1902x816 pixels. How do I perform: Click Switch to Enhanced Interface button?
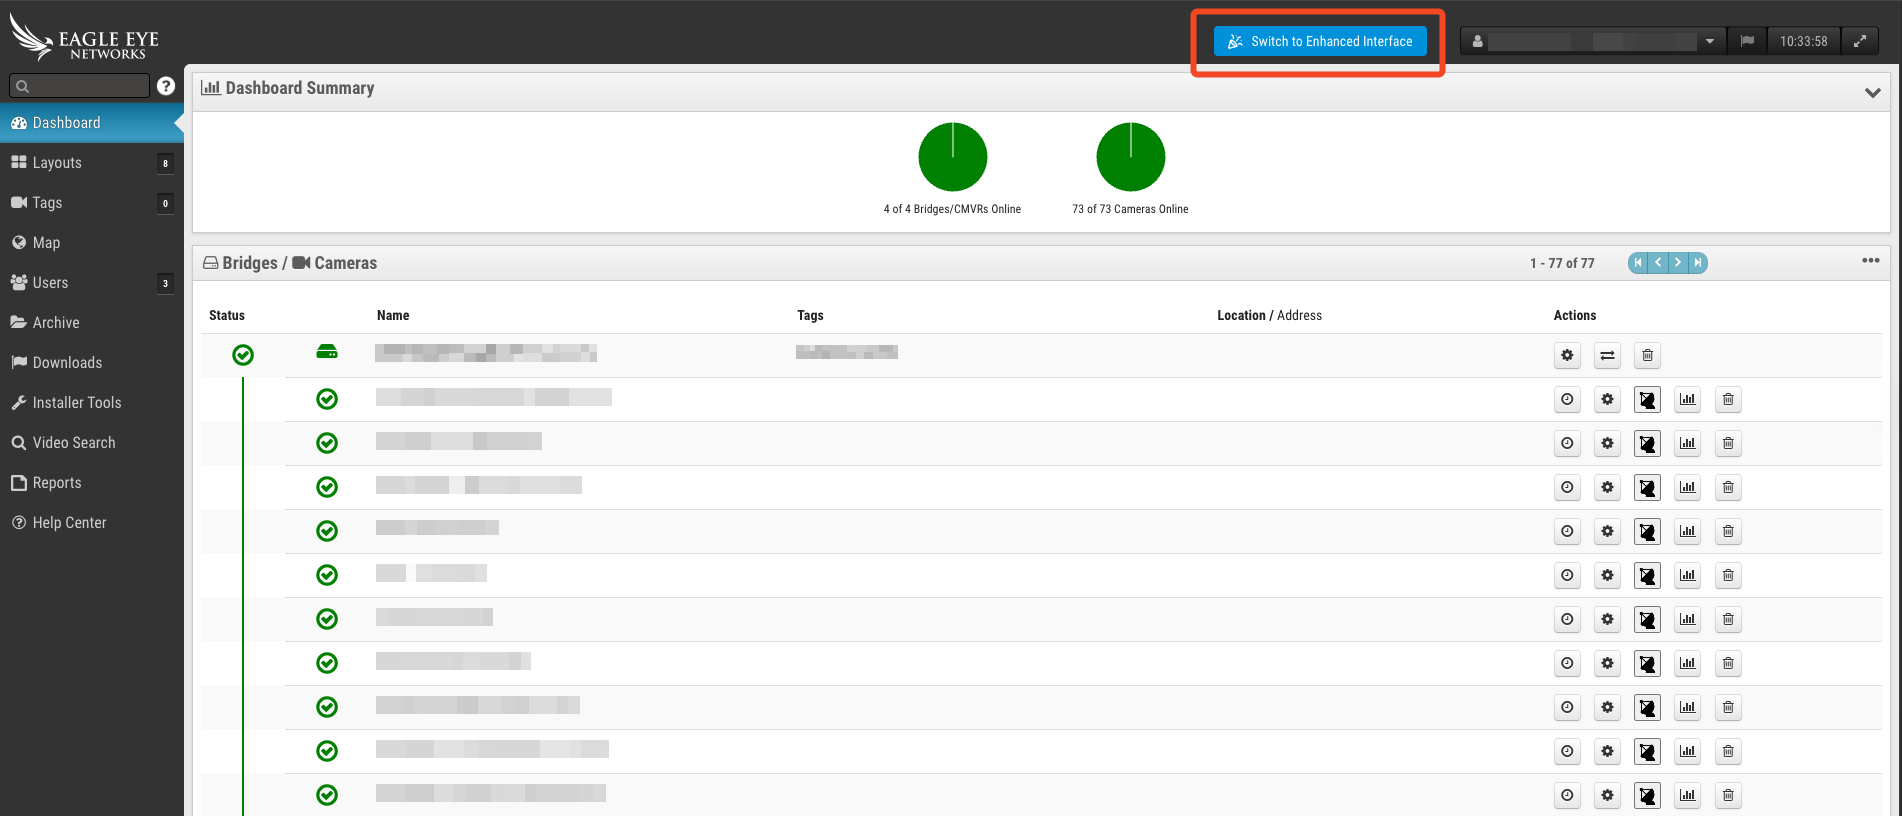(1320, 41)
